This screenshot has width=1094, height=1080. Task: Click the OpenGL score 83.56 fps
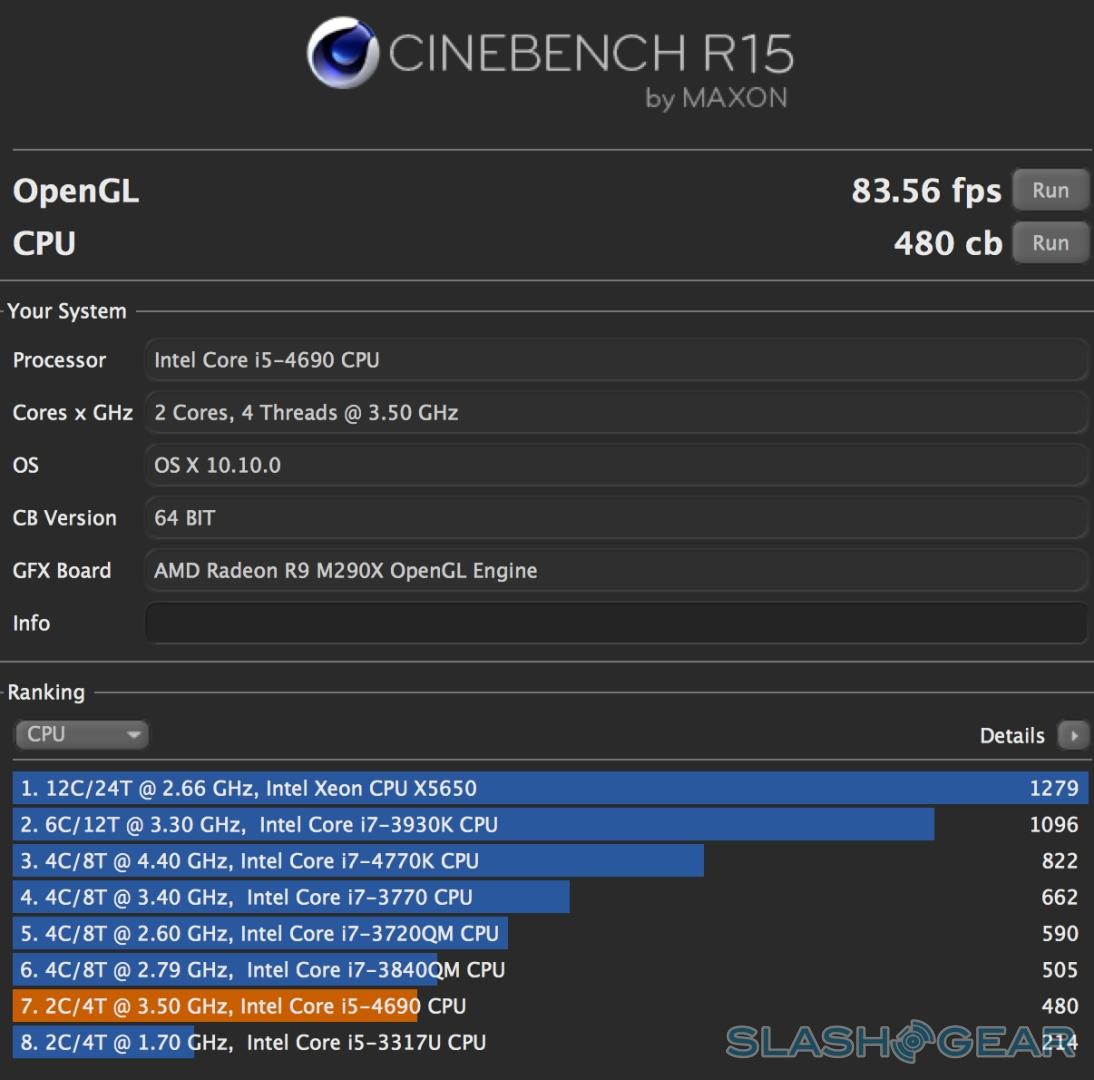pyautogui.click(x=926, y=191)
